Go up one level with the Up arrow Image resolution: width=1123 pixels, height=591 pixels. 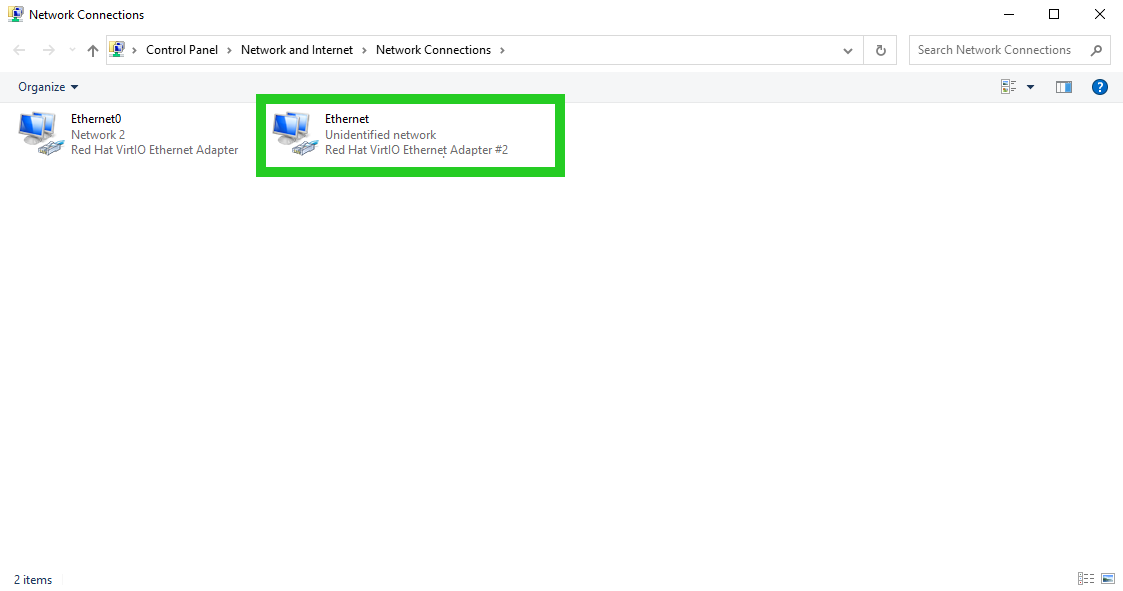coord(93,50)
